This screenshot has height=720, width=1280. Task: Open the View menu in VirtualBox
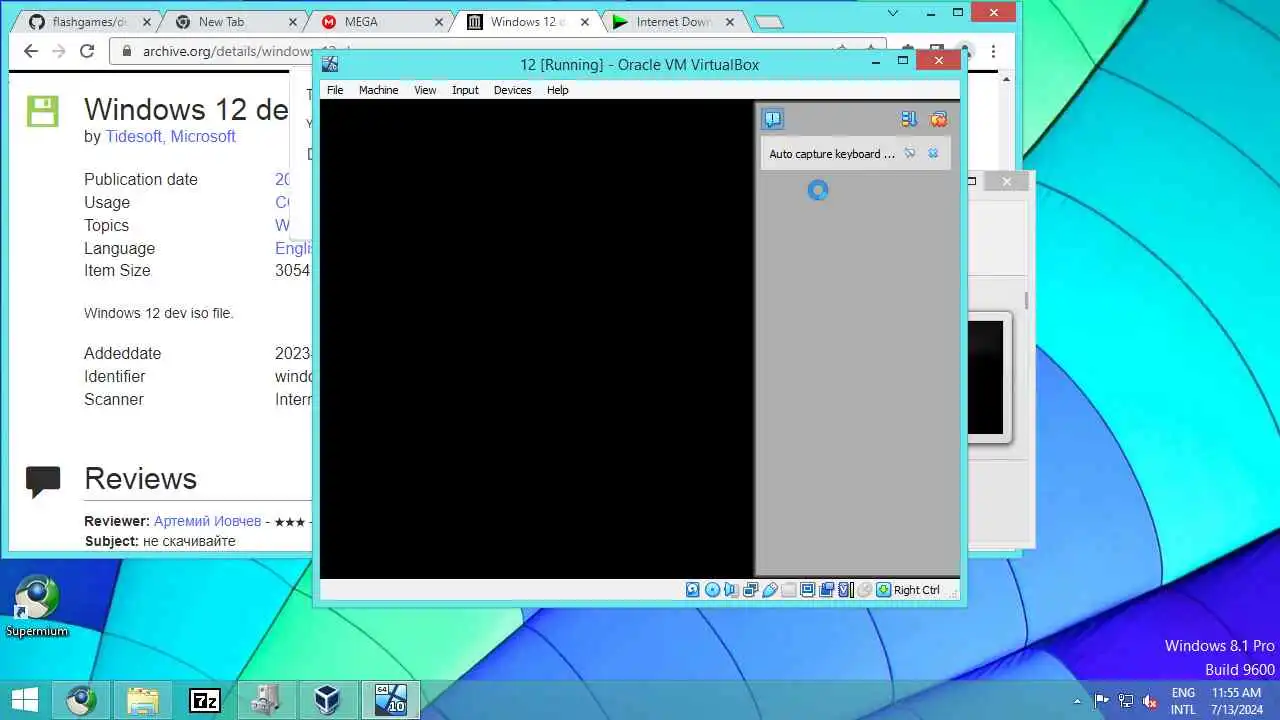(x=425, y=90)
